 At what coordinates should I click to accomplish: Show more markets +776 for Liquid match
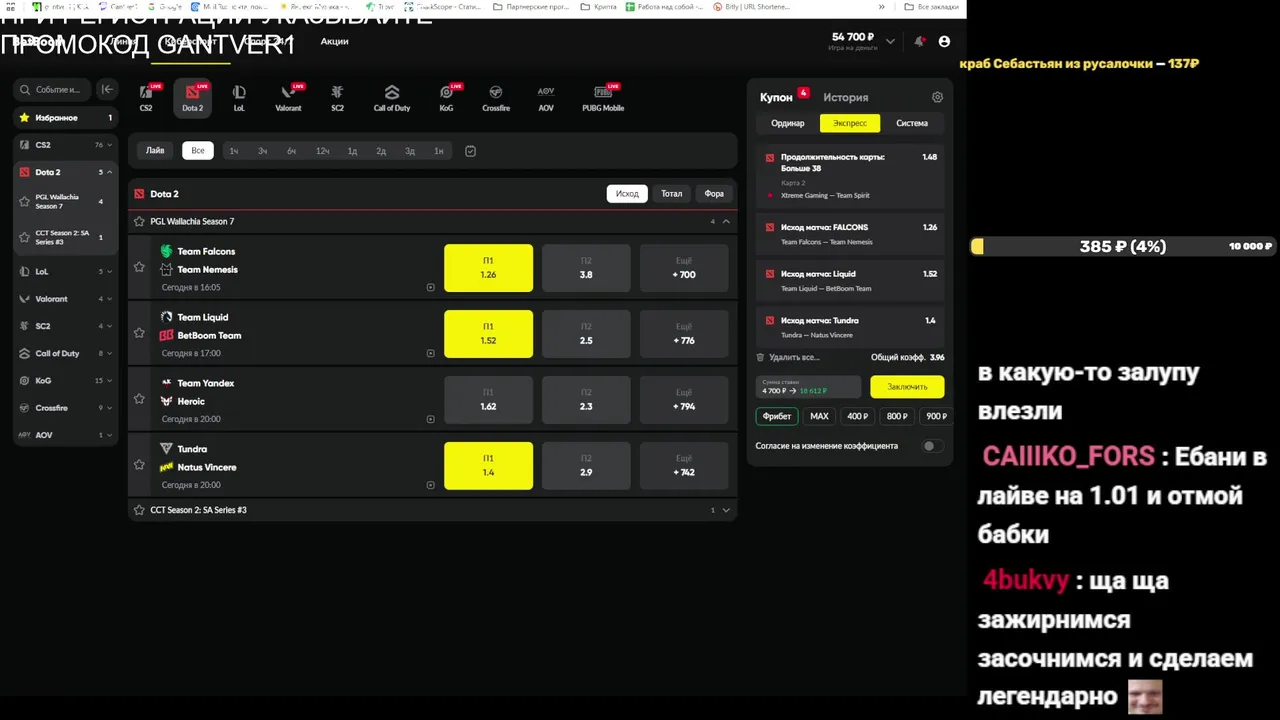click(x=684, y=334)
